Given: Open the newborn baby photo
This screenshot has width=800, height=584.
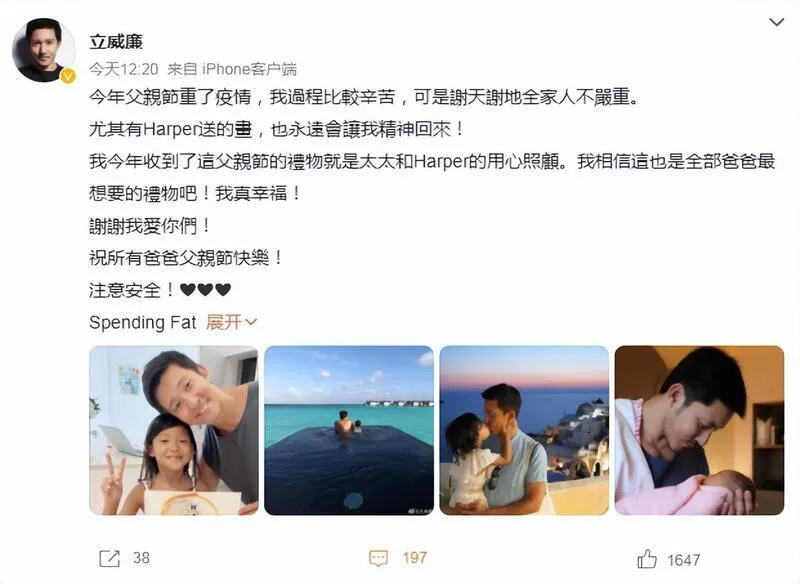Looking at the screenshot, I should tap(699, 430).
